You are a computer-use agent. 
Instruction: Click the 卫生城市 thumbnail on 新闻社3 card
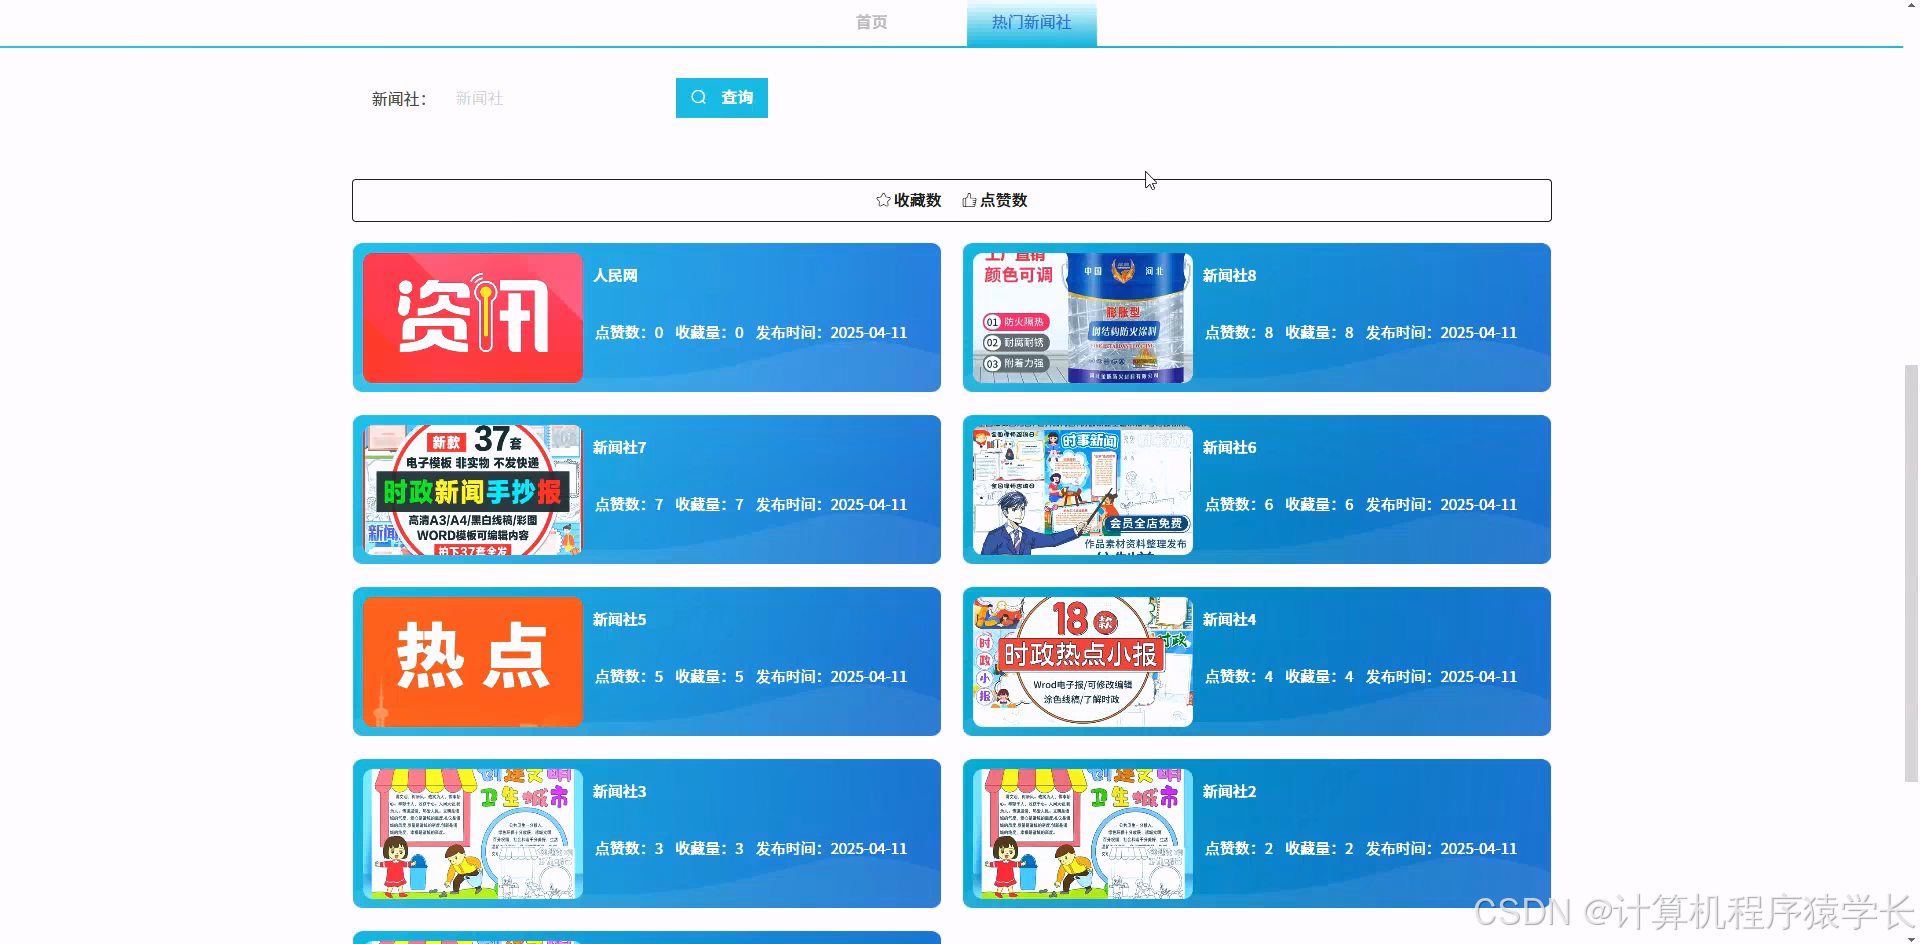coord(471,833)
